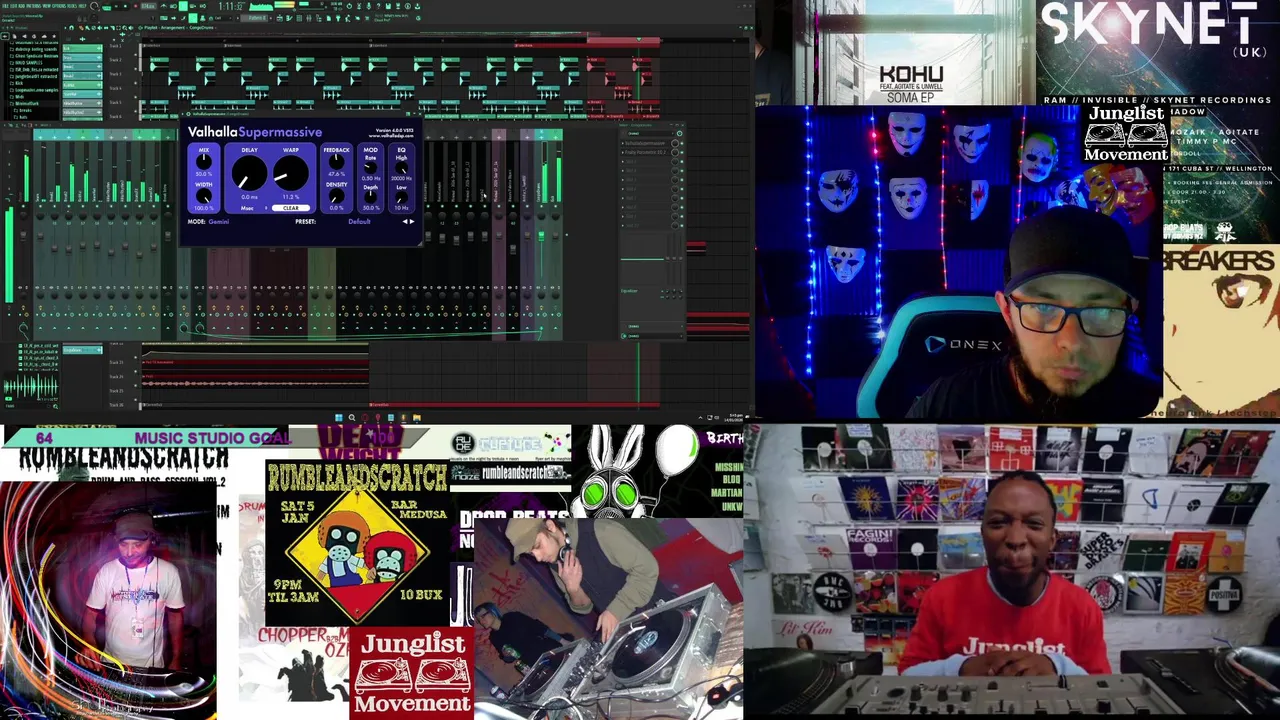Open the mixer output dropdown at bottom

pos(652,336)
